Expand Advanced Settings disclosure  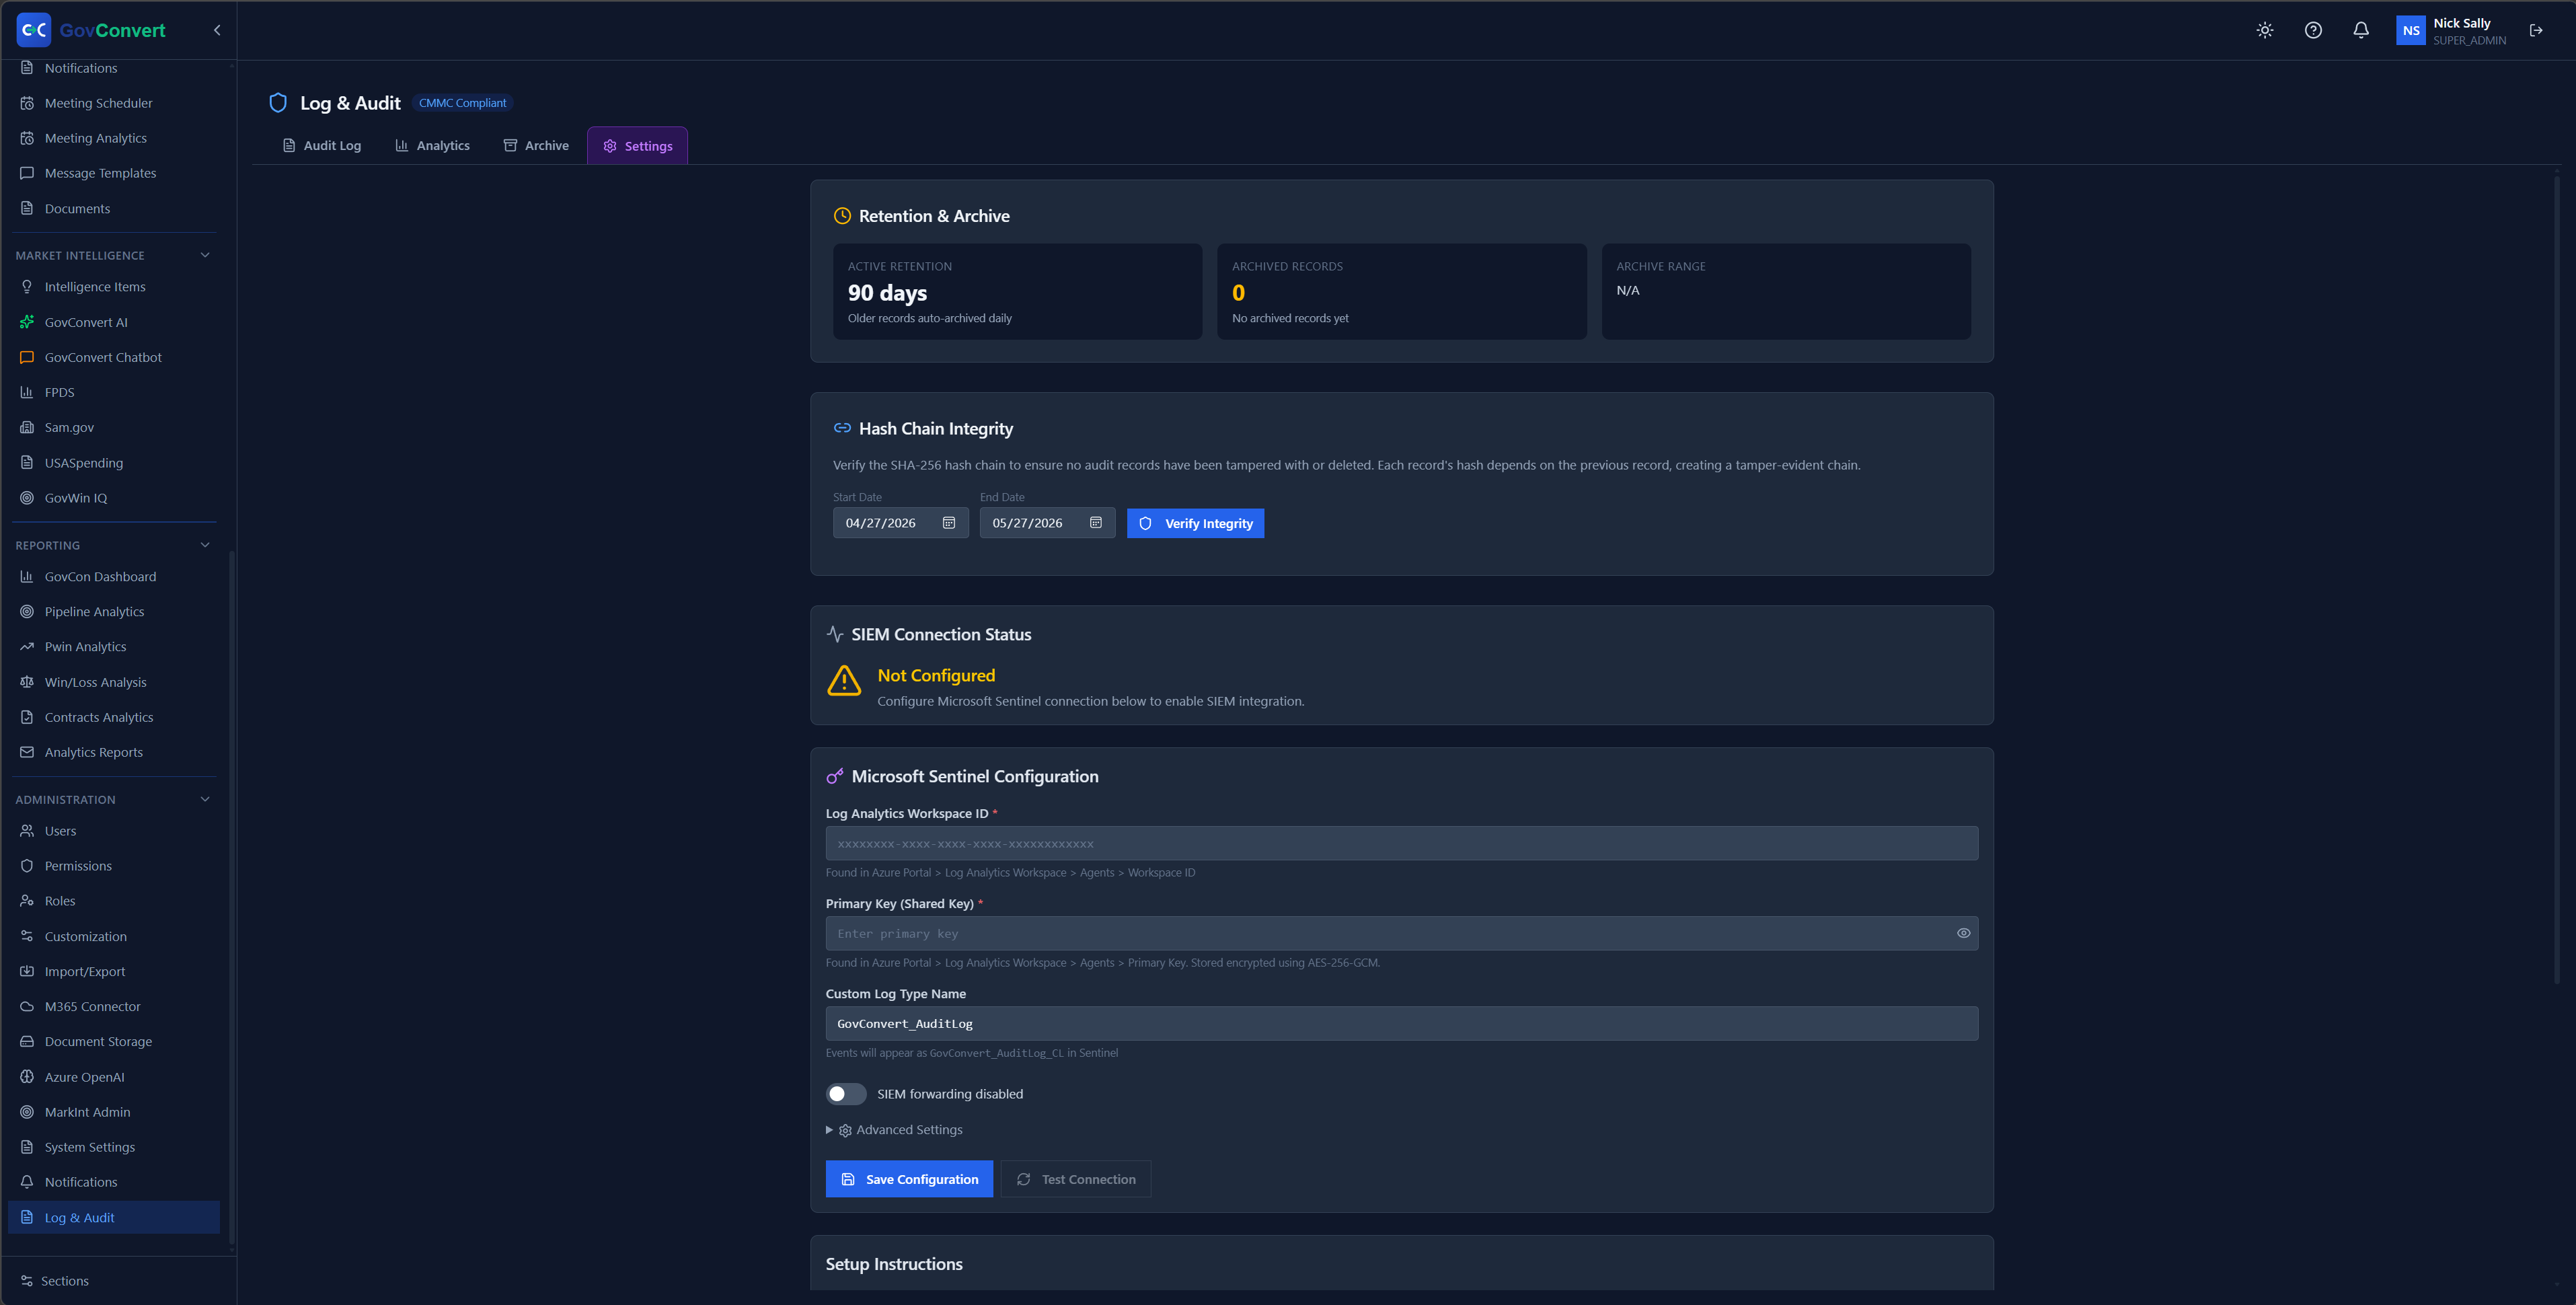(x=894, y=1130)
